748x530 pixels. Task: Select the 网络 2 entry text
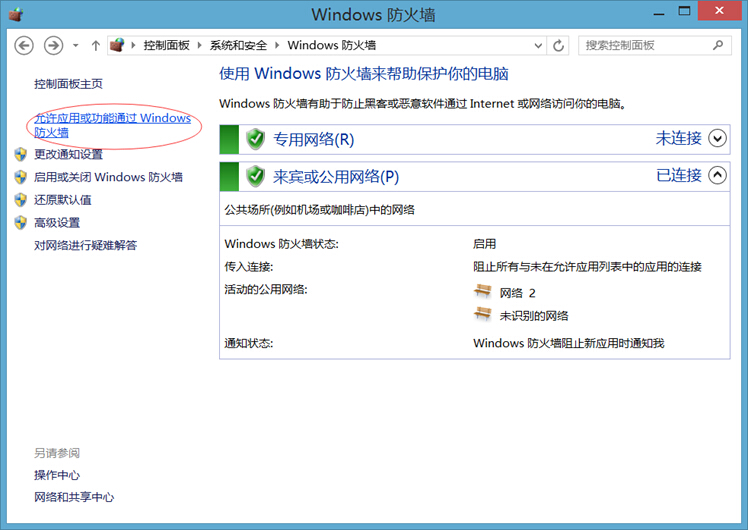pyautogui.click(x=518, y=293)
